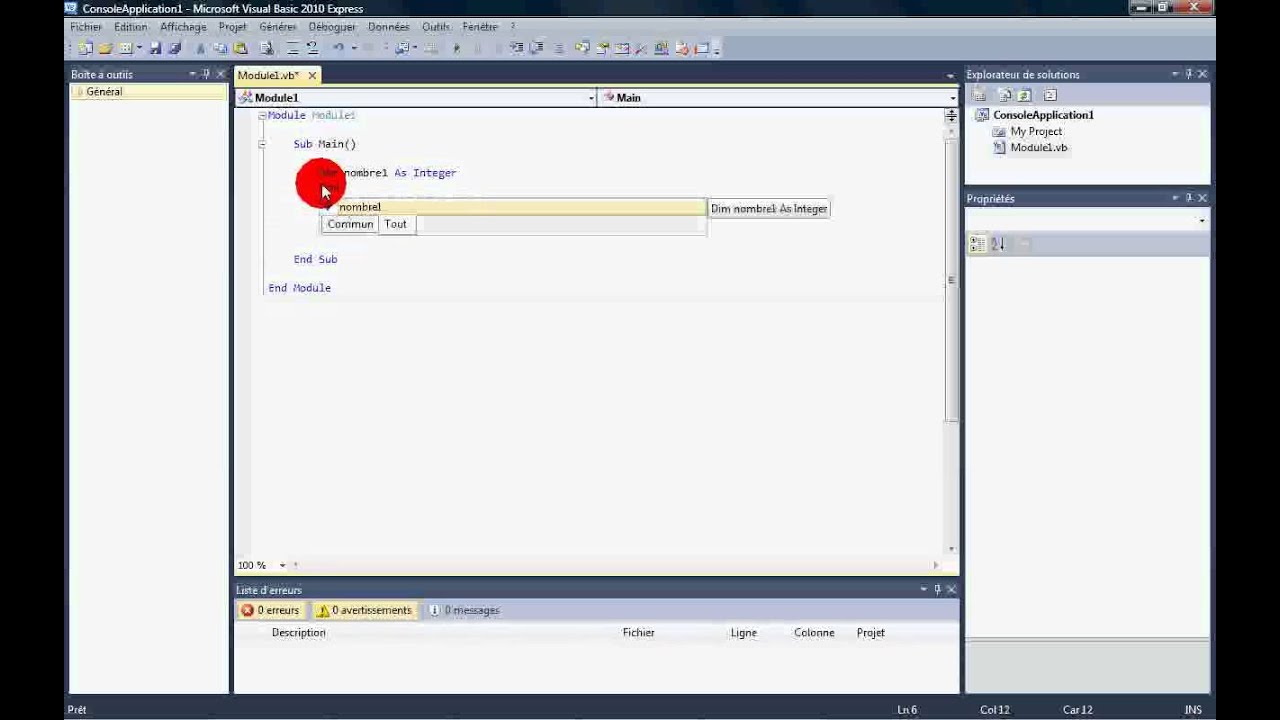The width and height of the screenshot is (1280, 720).
Task: Sort Properties panel alphabetically
Action: pyautogui.click(x=998, y=244)
